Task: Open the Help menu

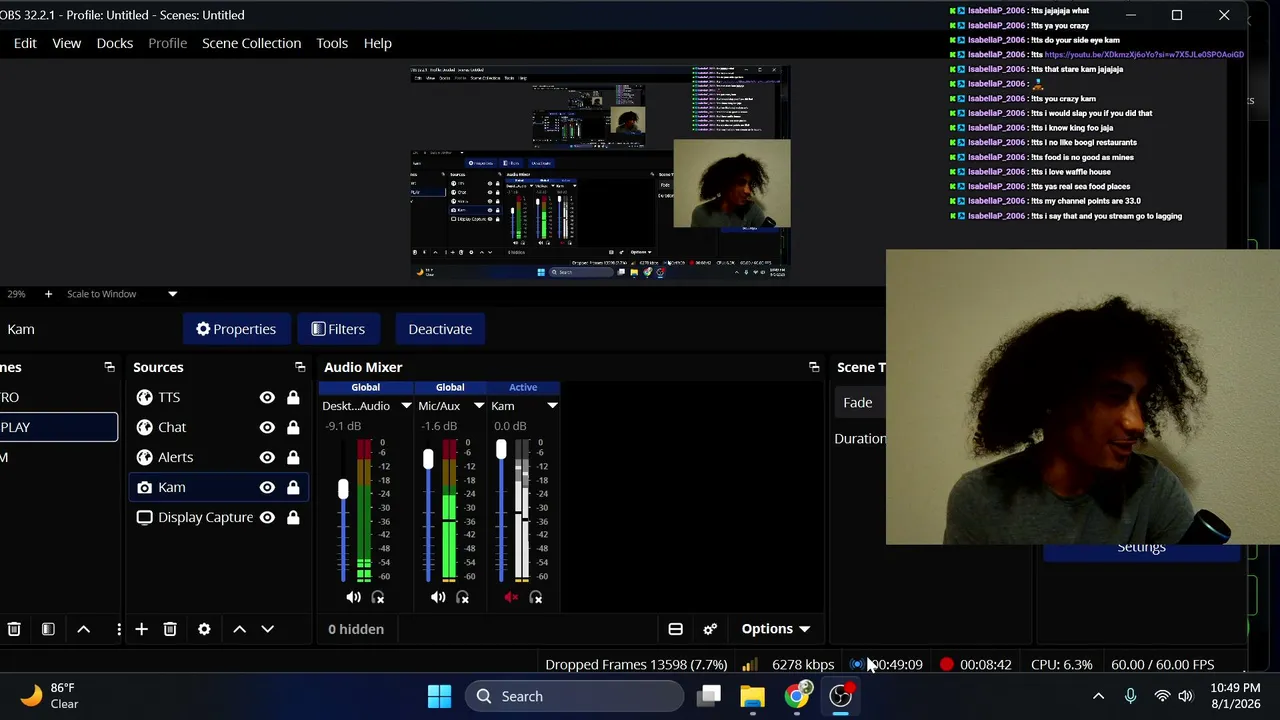Action: point(377,43)
